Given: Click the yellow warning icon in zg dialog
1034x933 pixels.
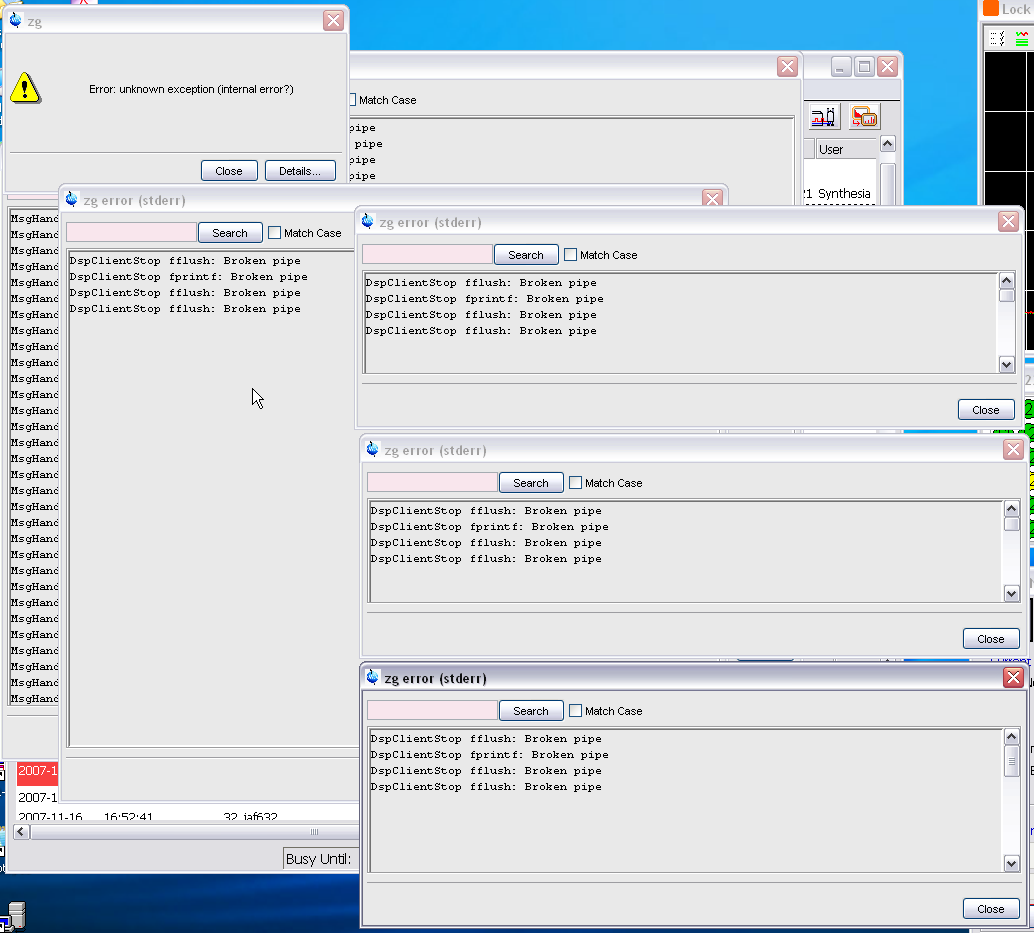Looking at the screenshot, I should [26, 88].
